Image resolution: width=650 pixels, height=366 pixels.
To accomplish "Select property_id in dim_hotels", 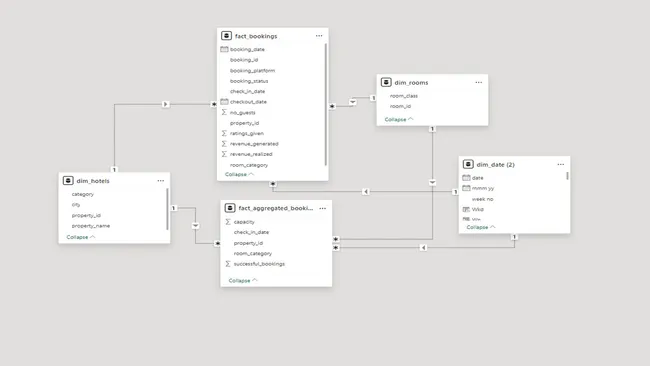I will 86,216.
